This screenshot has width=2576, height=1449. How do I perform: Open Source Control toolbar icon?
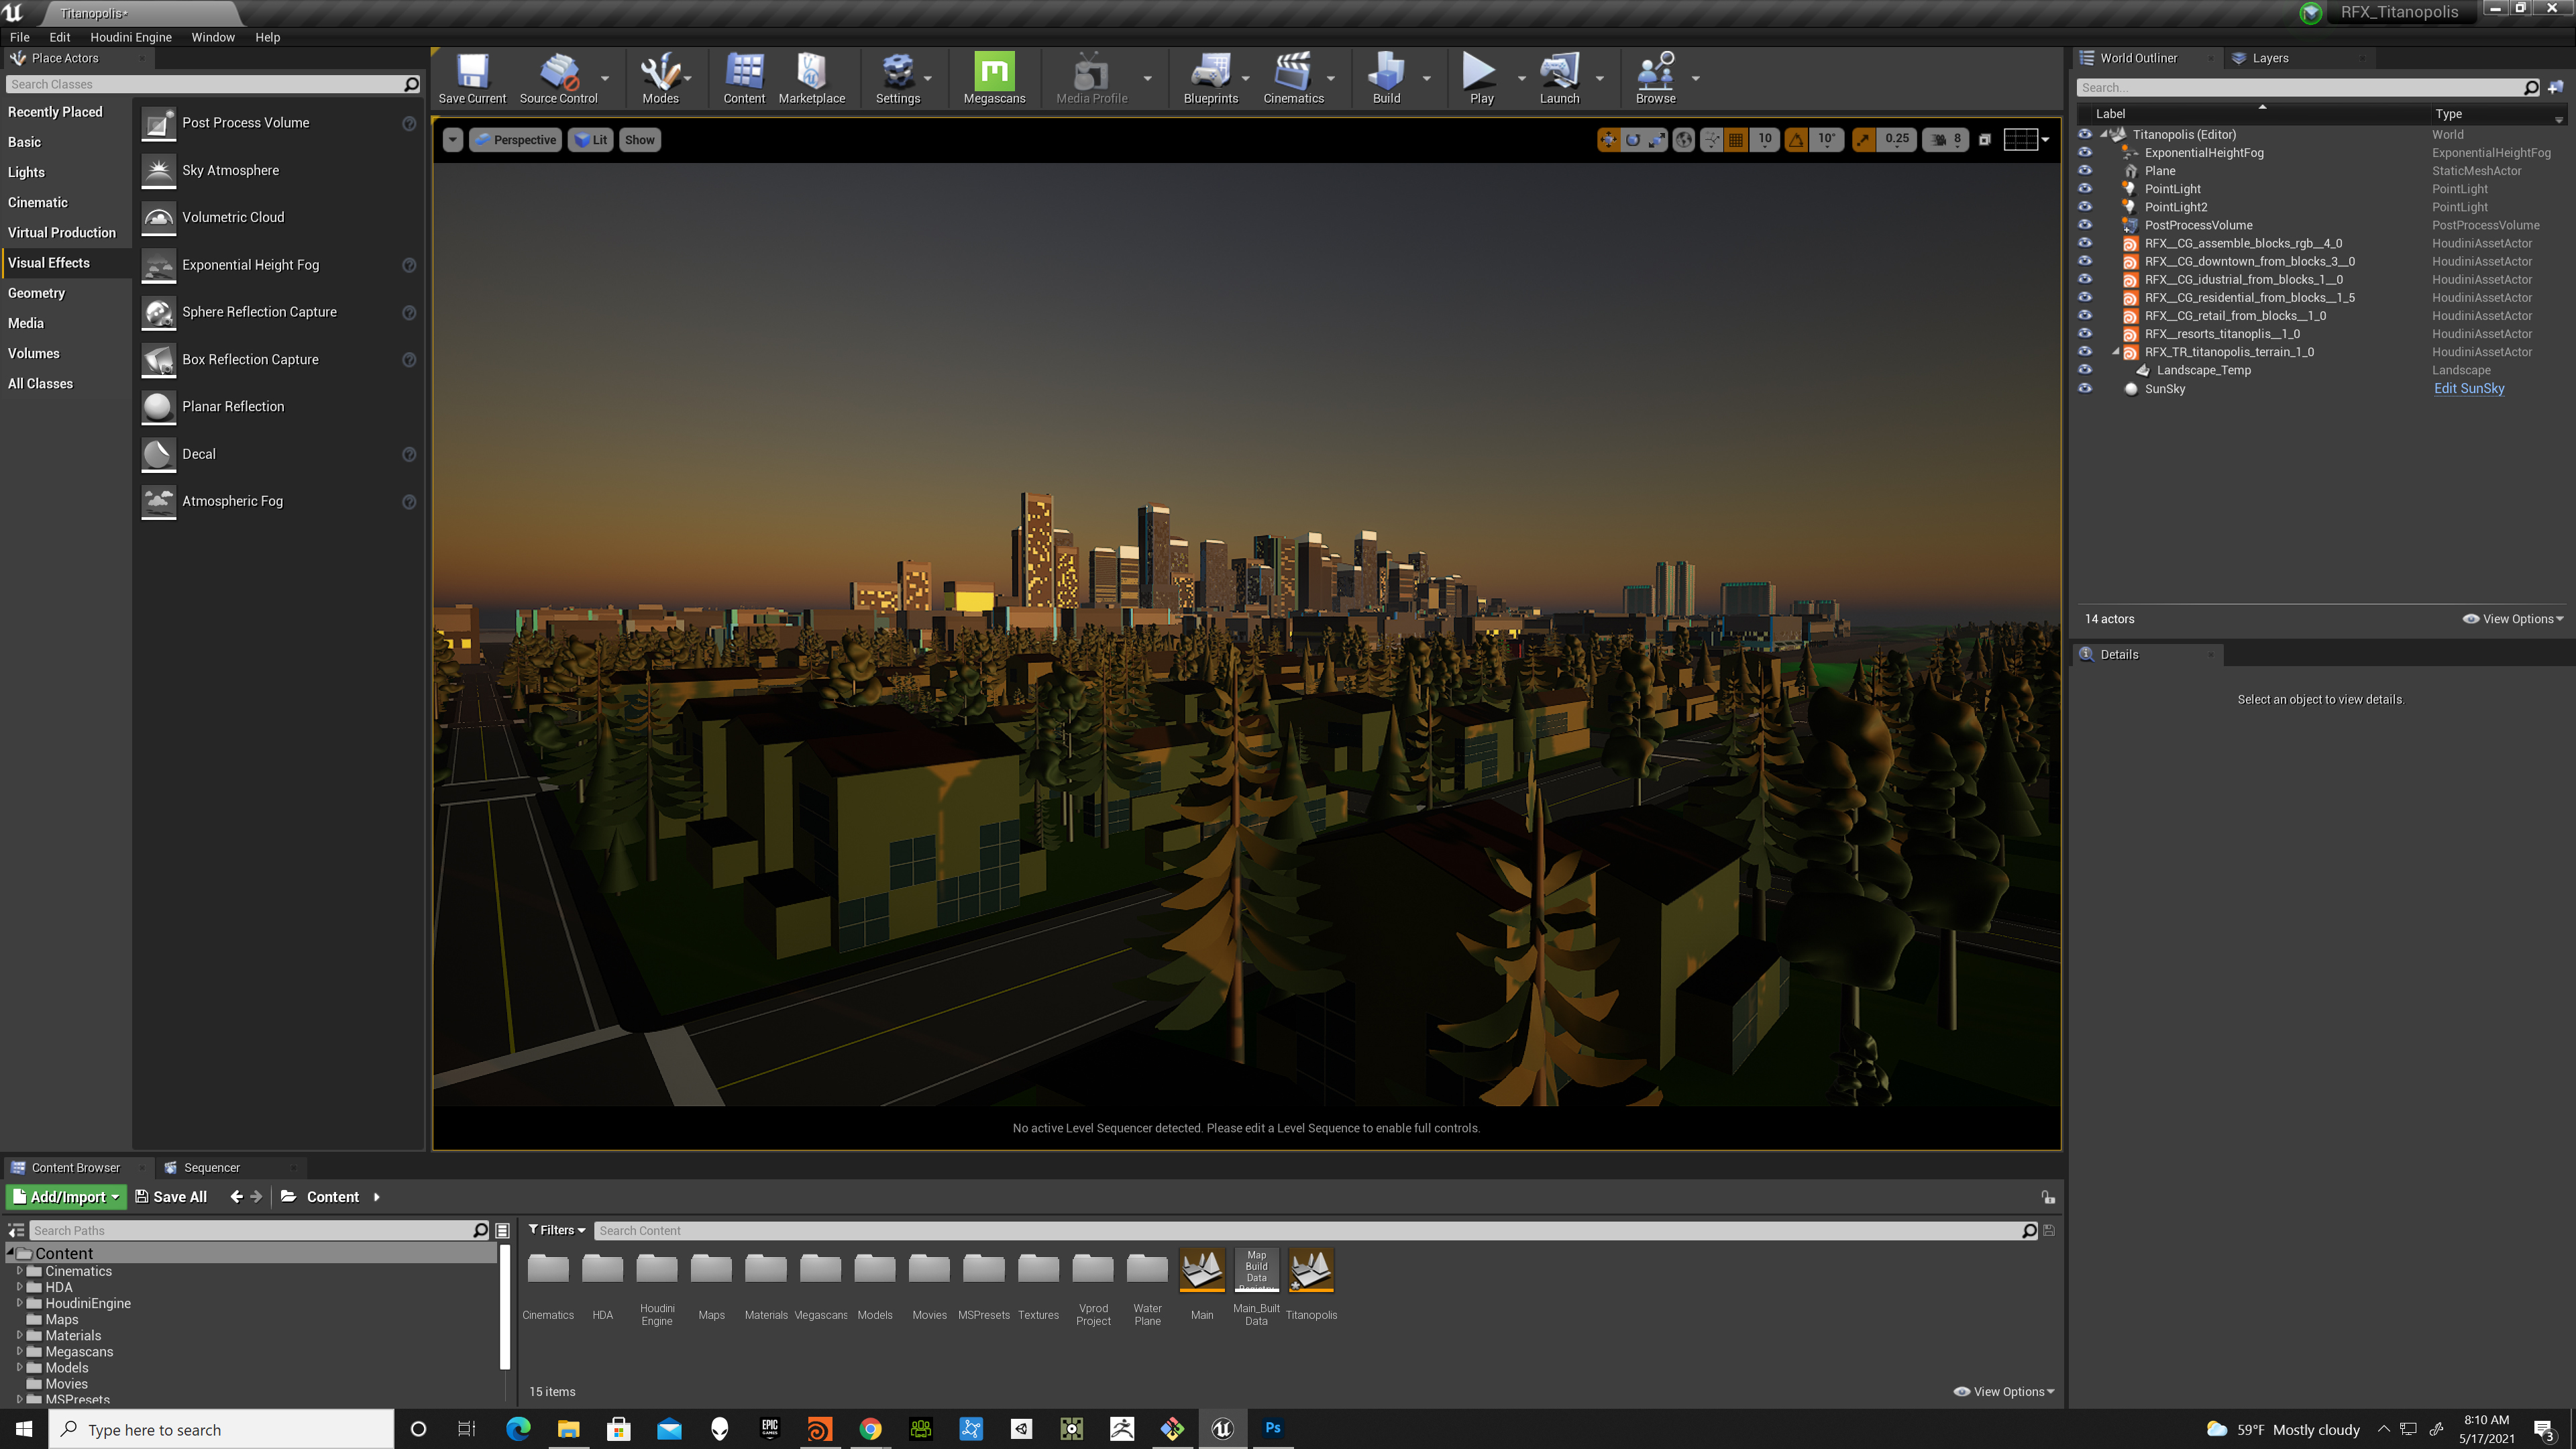click(558, 78)
